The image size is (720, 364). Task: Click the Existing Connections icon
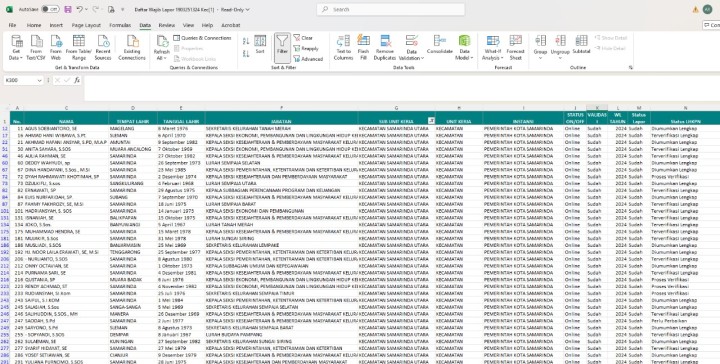[132, 48]
